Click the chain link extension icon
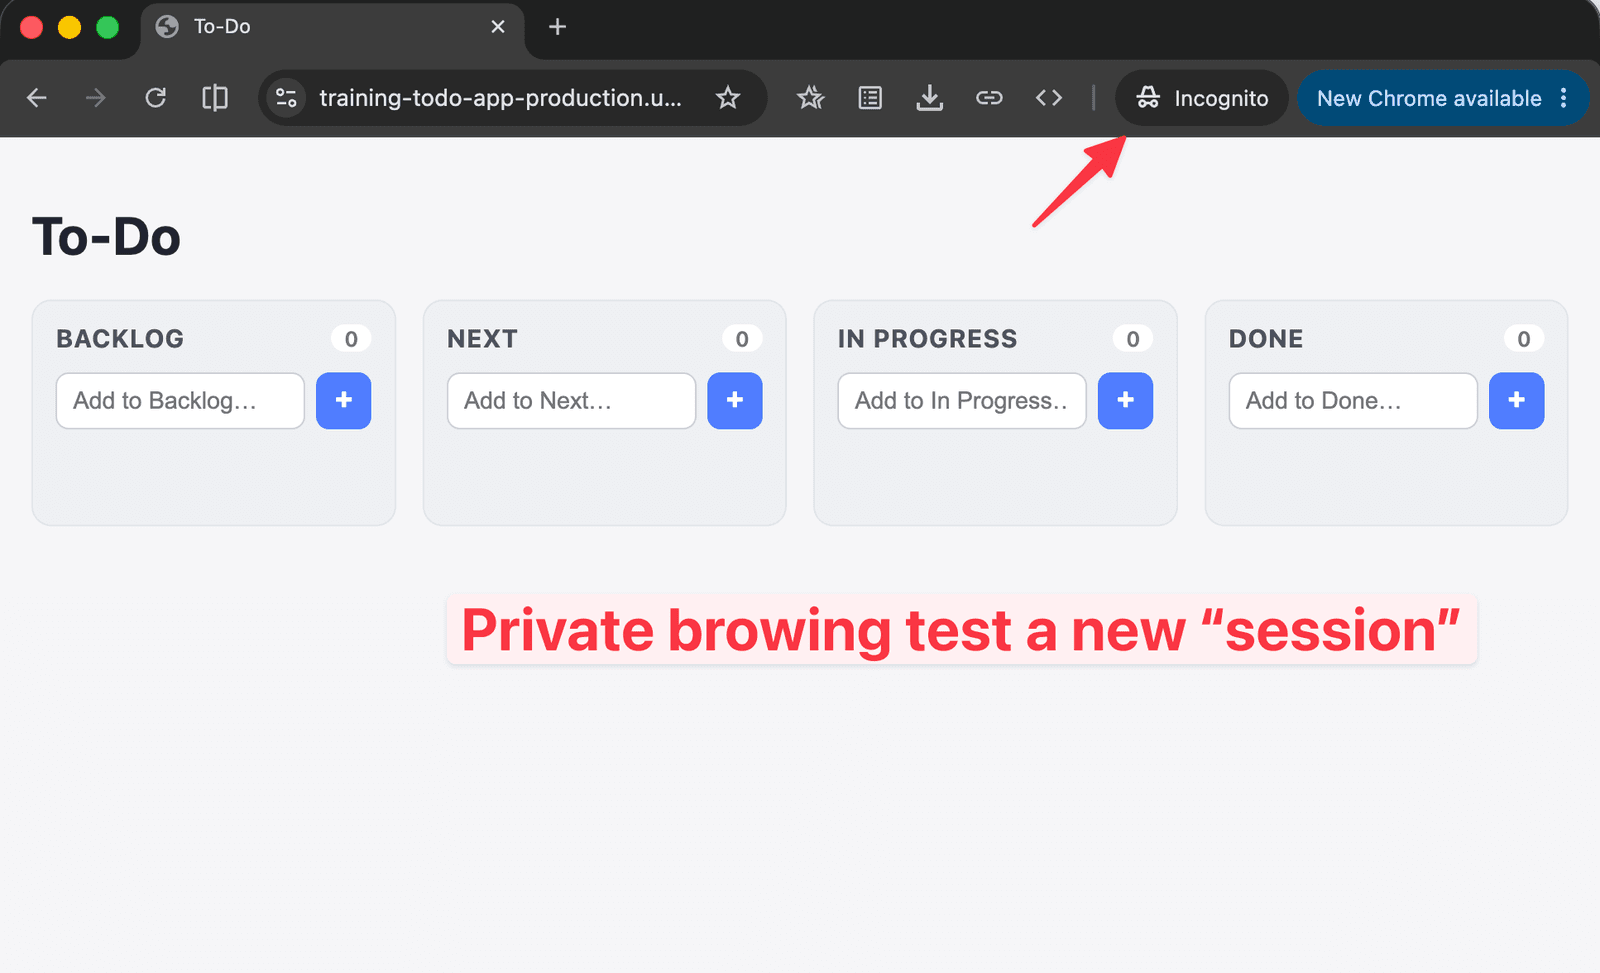This screenshot has width=1600, height=973. coord(989,98)
